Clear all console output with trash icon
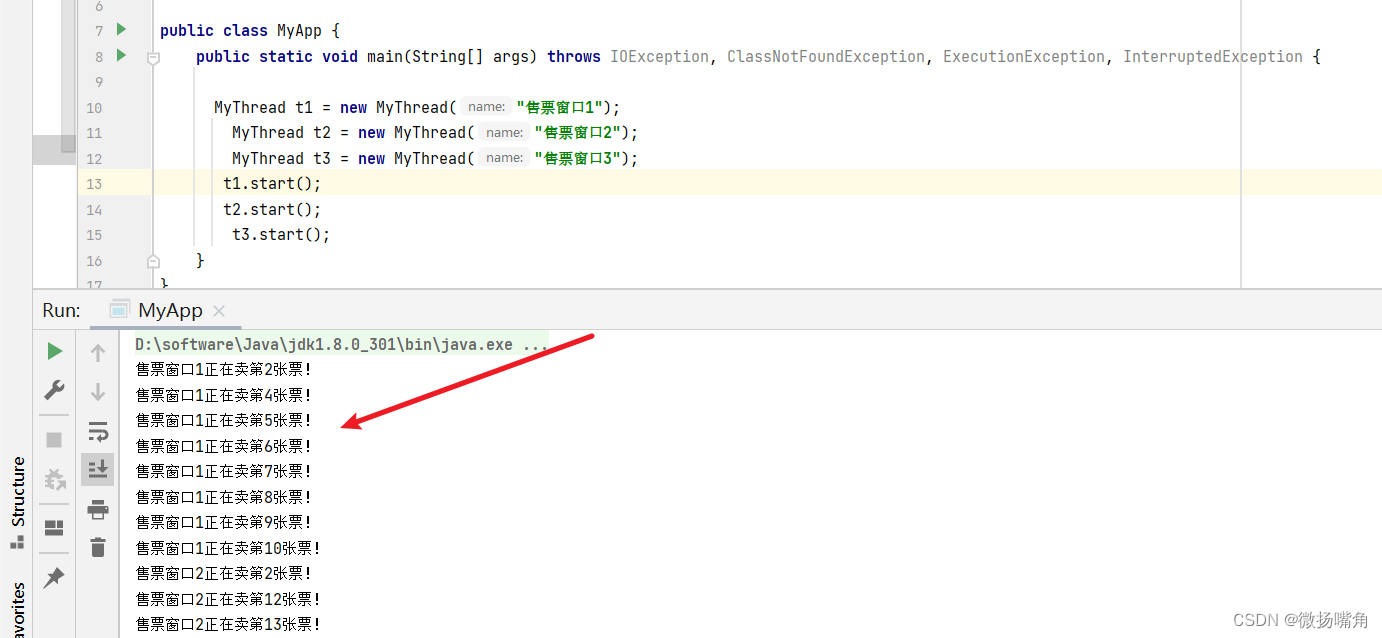The width and height of the screenshot is (1382, 638). click(98, 547)
